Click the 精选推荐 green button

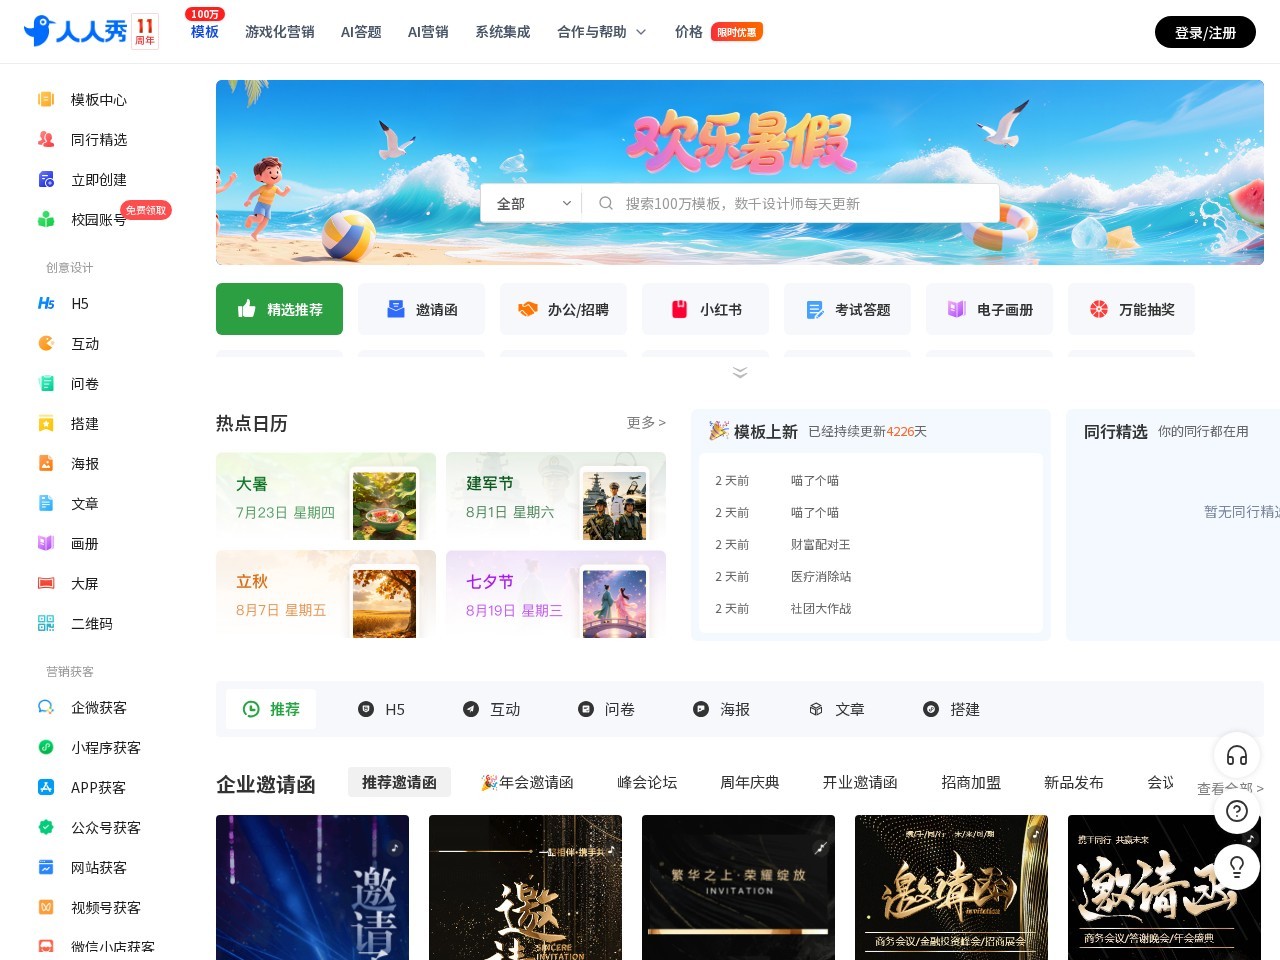(x=279, y=309)
